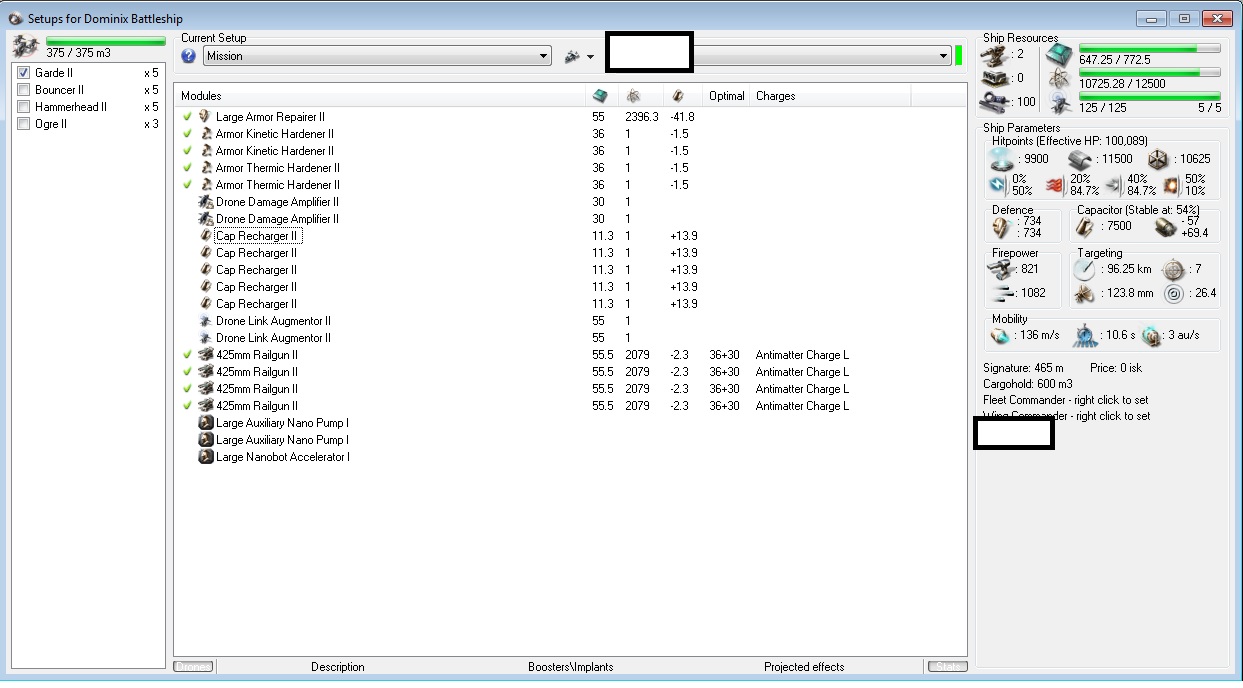The height and width of the screenshot is (688, 1243).
Task: Click the Capacitor (Stable at: 54%) label
Action: pos(1139,210)
